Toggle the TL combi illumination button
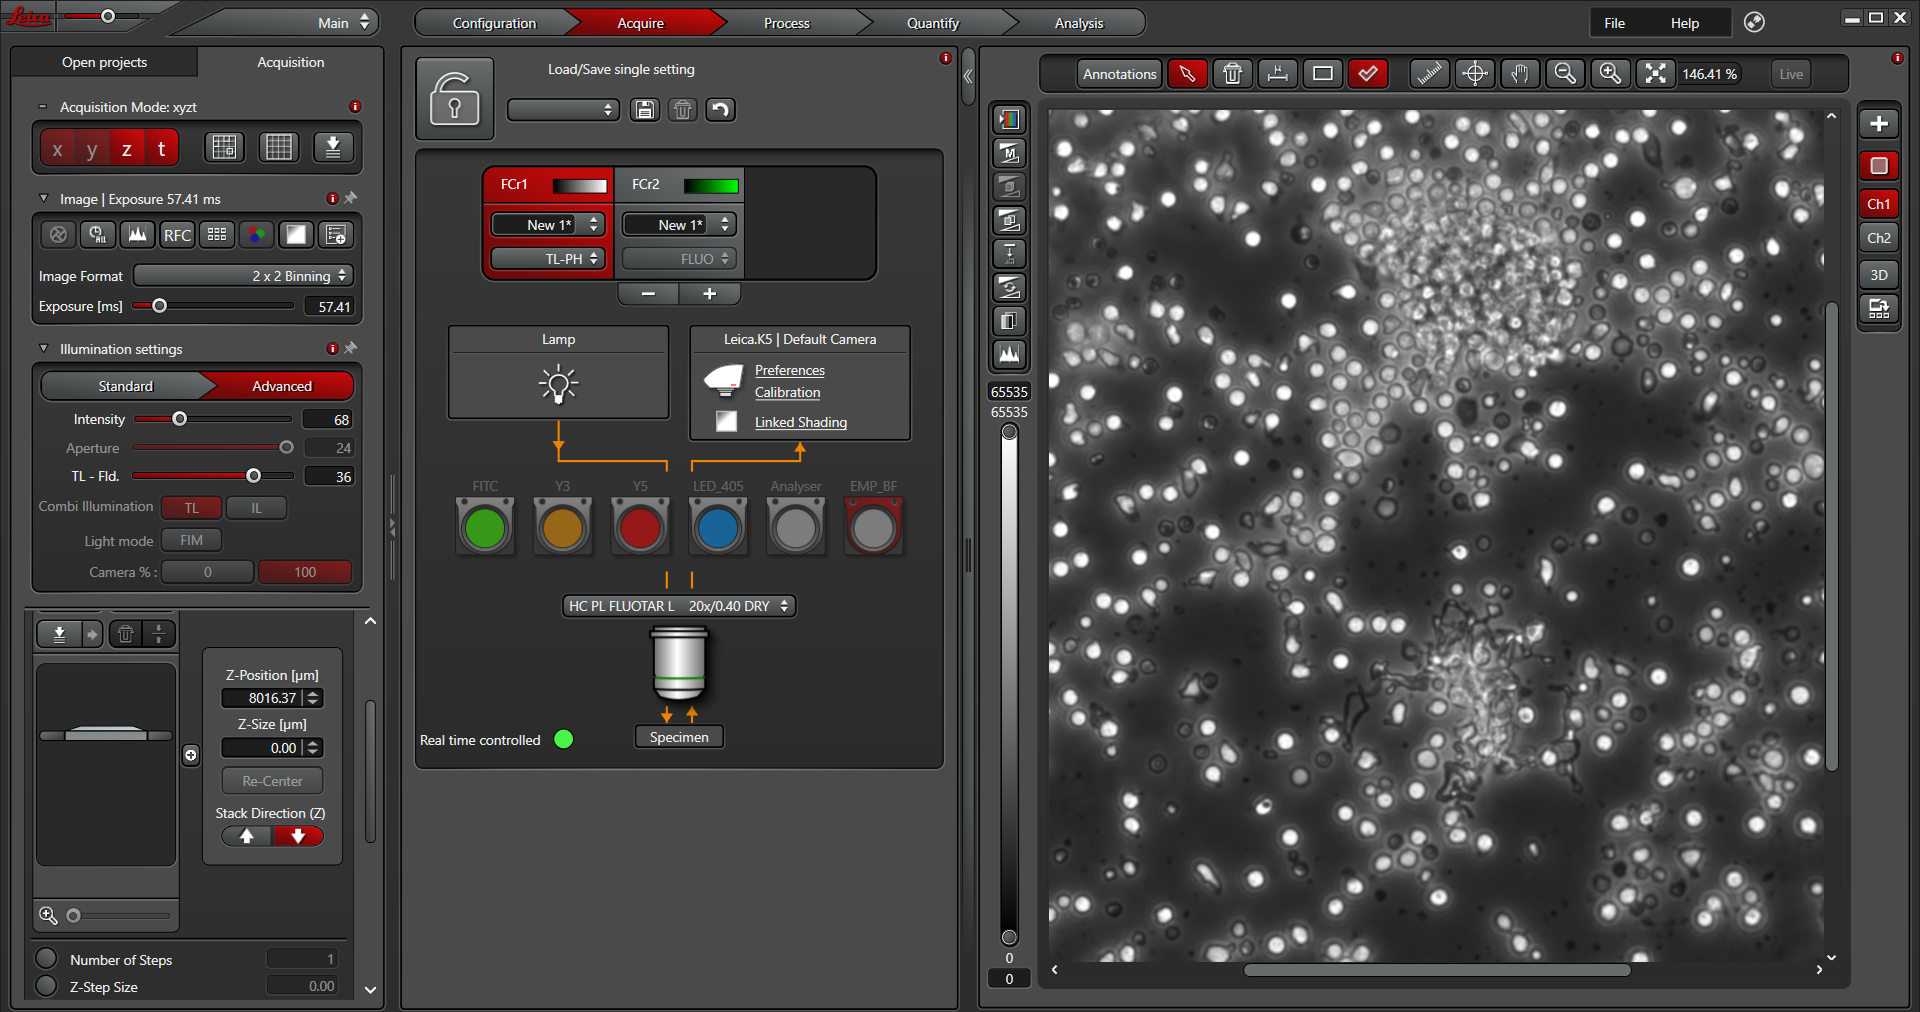The width and height of the screenshot is (1920, 1012). (191, 508)
